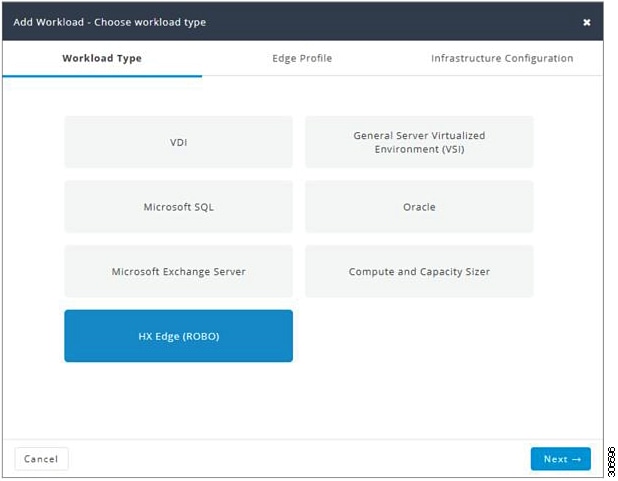Close the Add Workload dialog
The height and width of the screenshot is (481, 618).
point(586,22)
